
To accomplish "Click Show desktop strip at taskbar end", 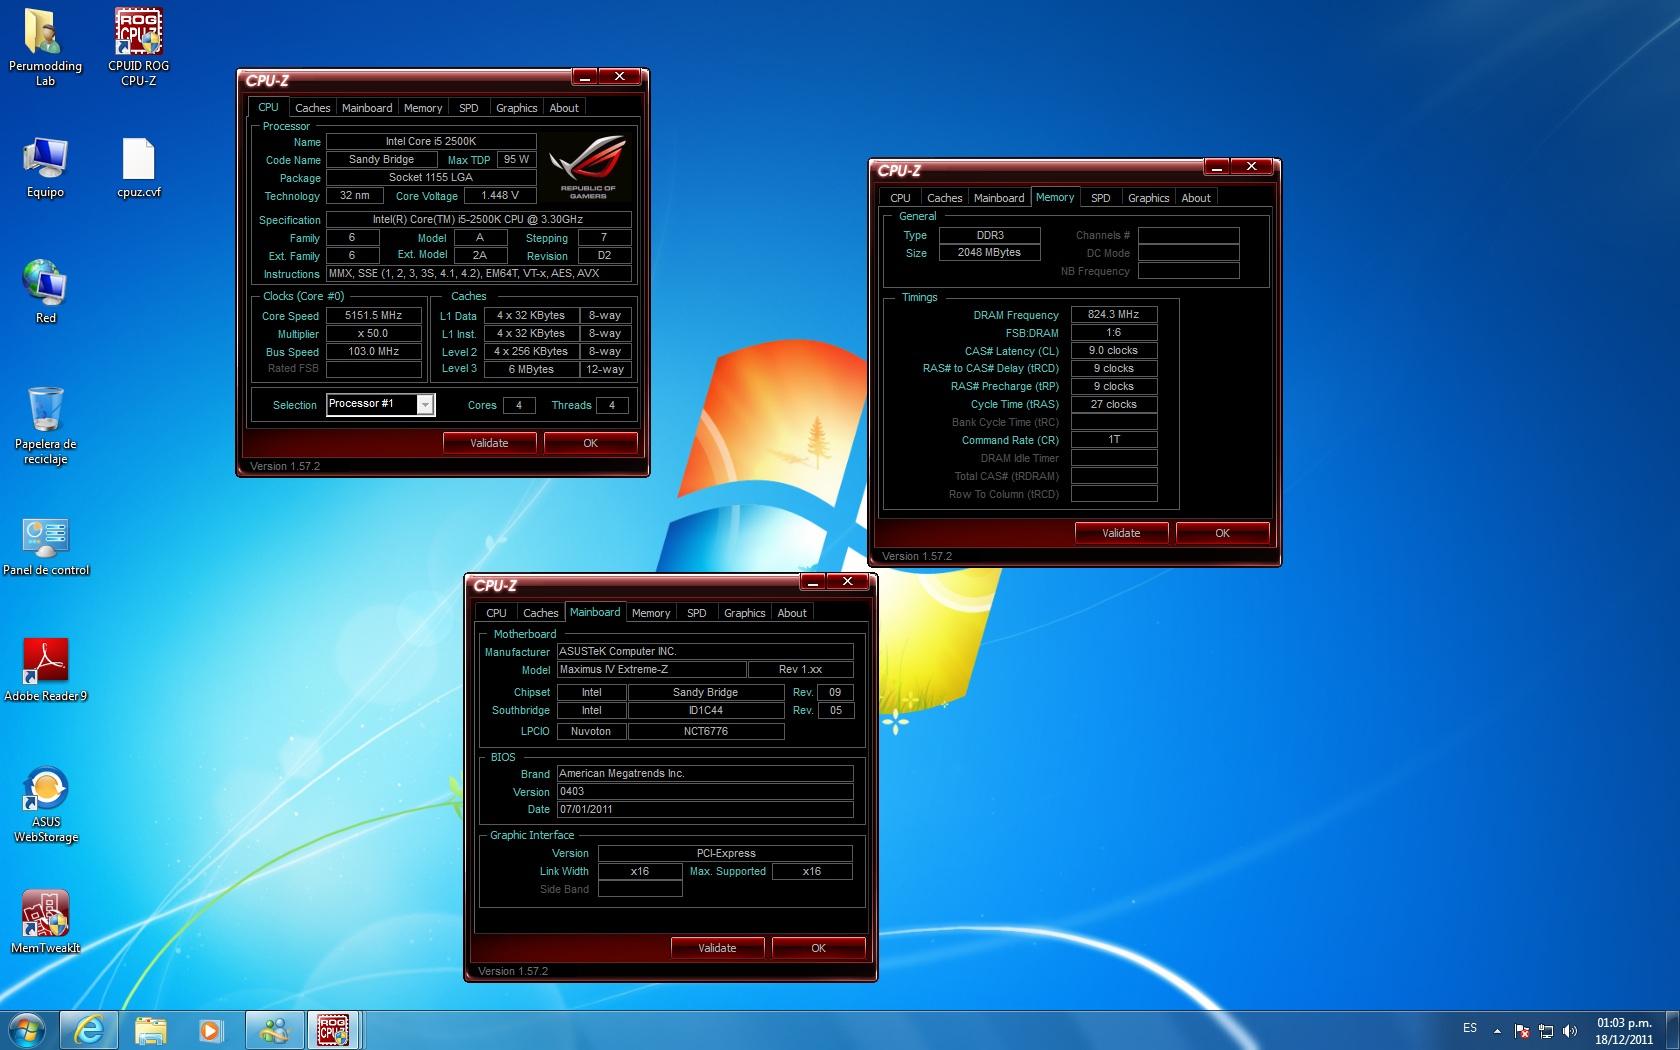I will pos(1672,1030).
